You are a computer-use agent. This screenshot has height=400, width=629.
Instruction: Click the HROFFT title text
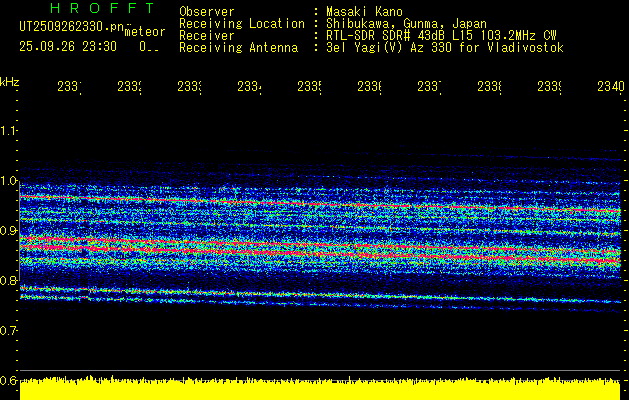click(x=102, y=8)
